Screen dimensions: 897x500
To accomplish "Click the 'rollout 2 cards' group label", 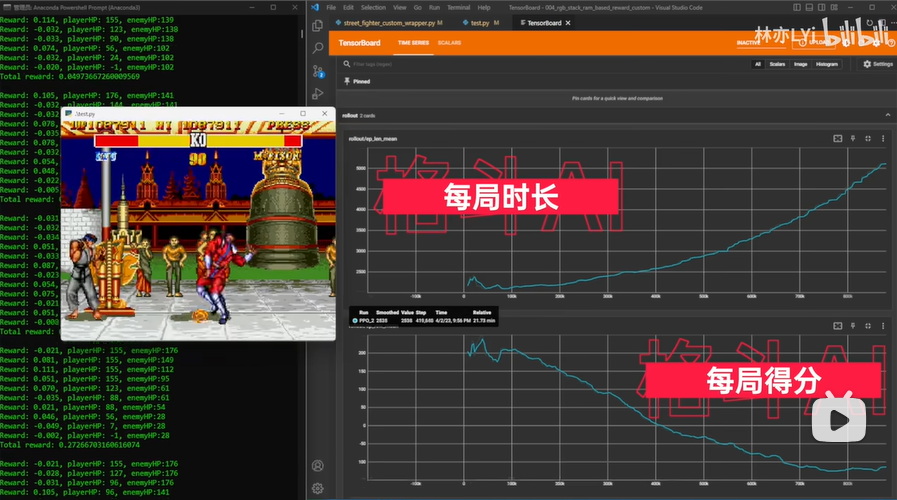I will coord(358,116).
